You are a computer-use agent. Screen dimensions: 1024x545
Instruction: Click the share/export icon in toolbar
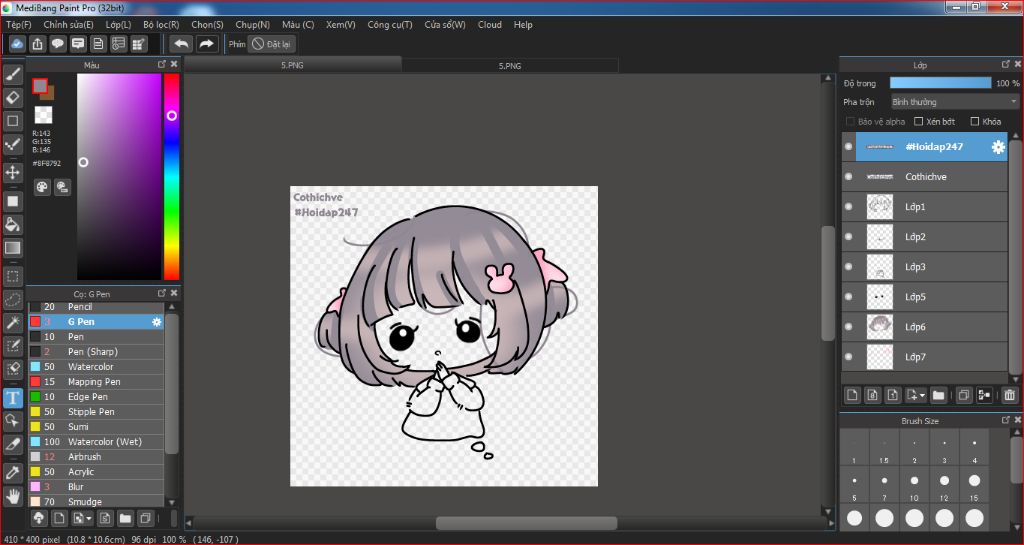click(x=37, y=44)
